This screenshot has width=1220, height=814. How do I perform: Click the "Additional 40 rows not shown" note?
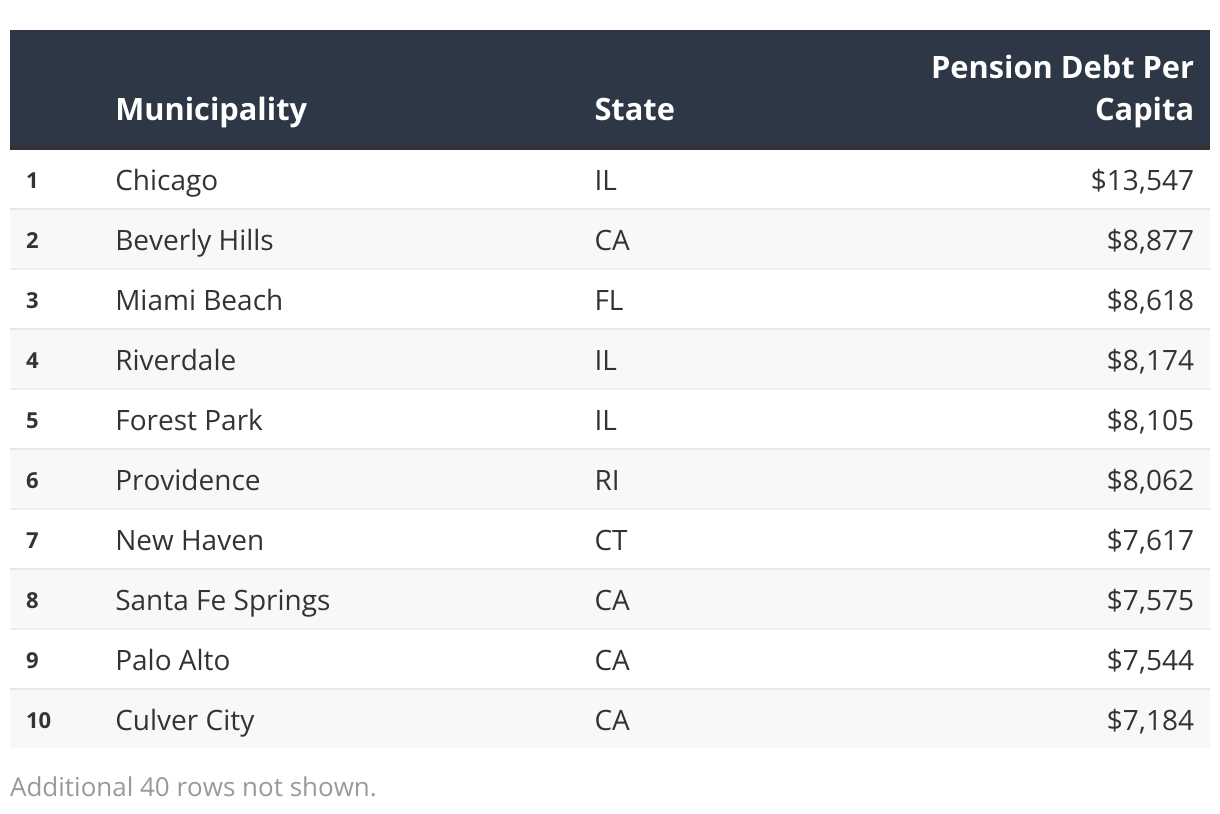(x=193, y=787)
